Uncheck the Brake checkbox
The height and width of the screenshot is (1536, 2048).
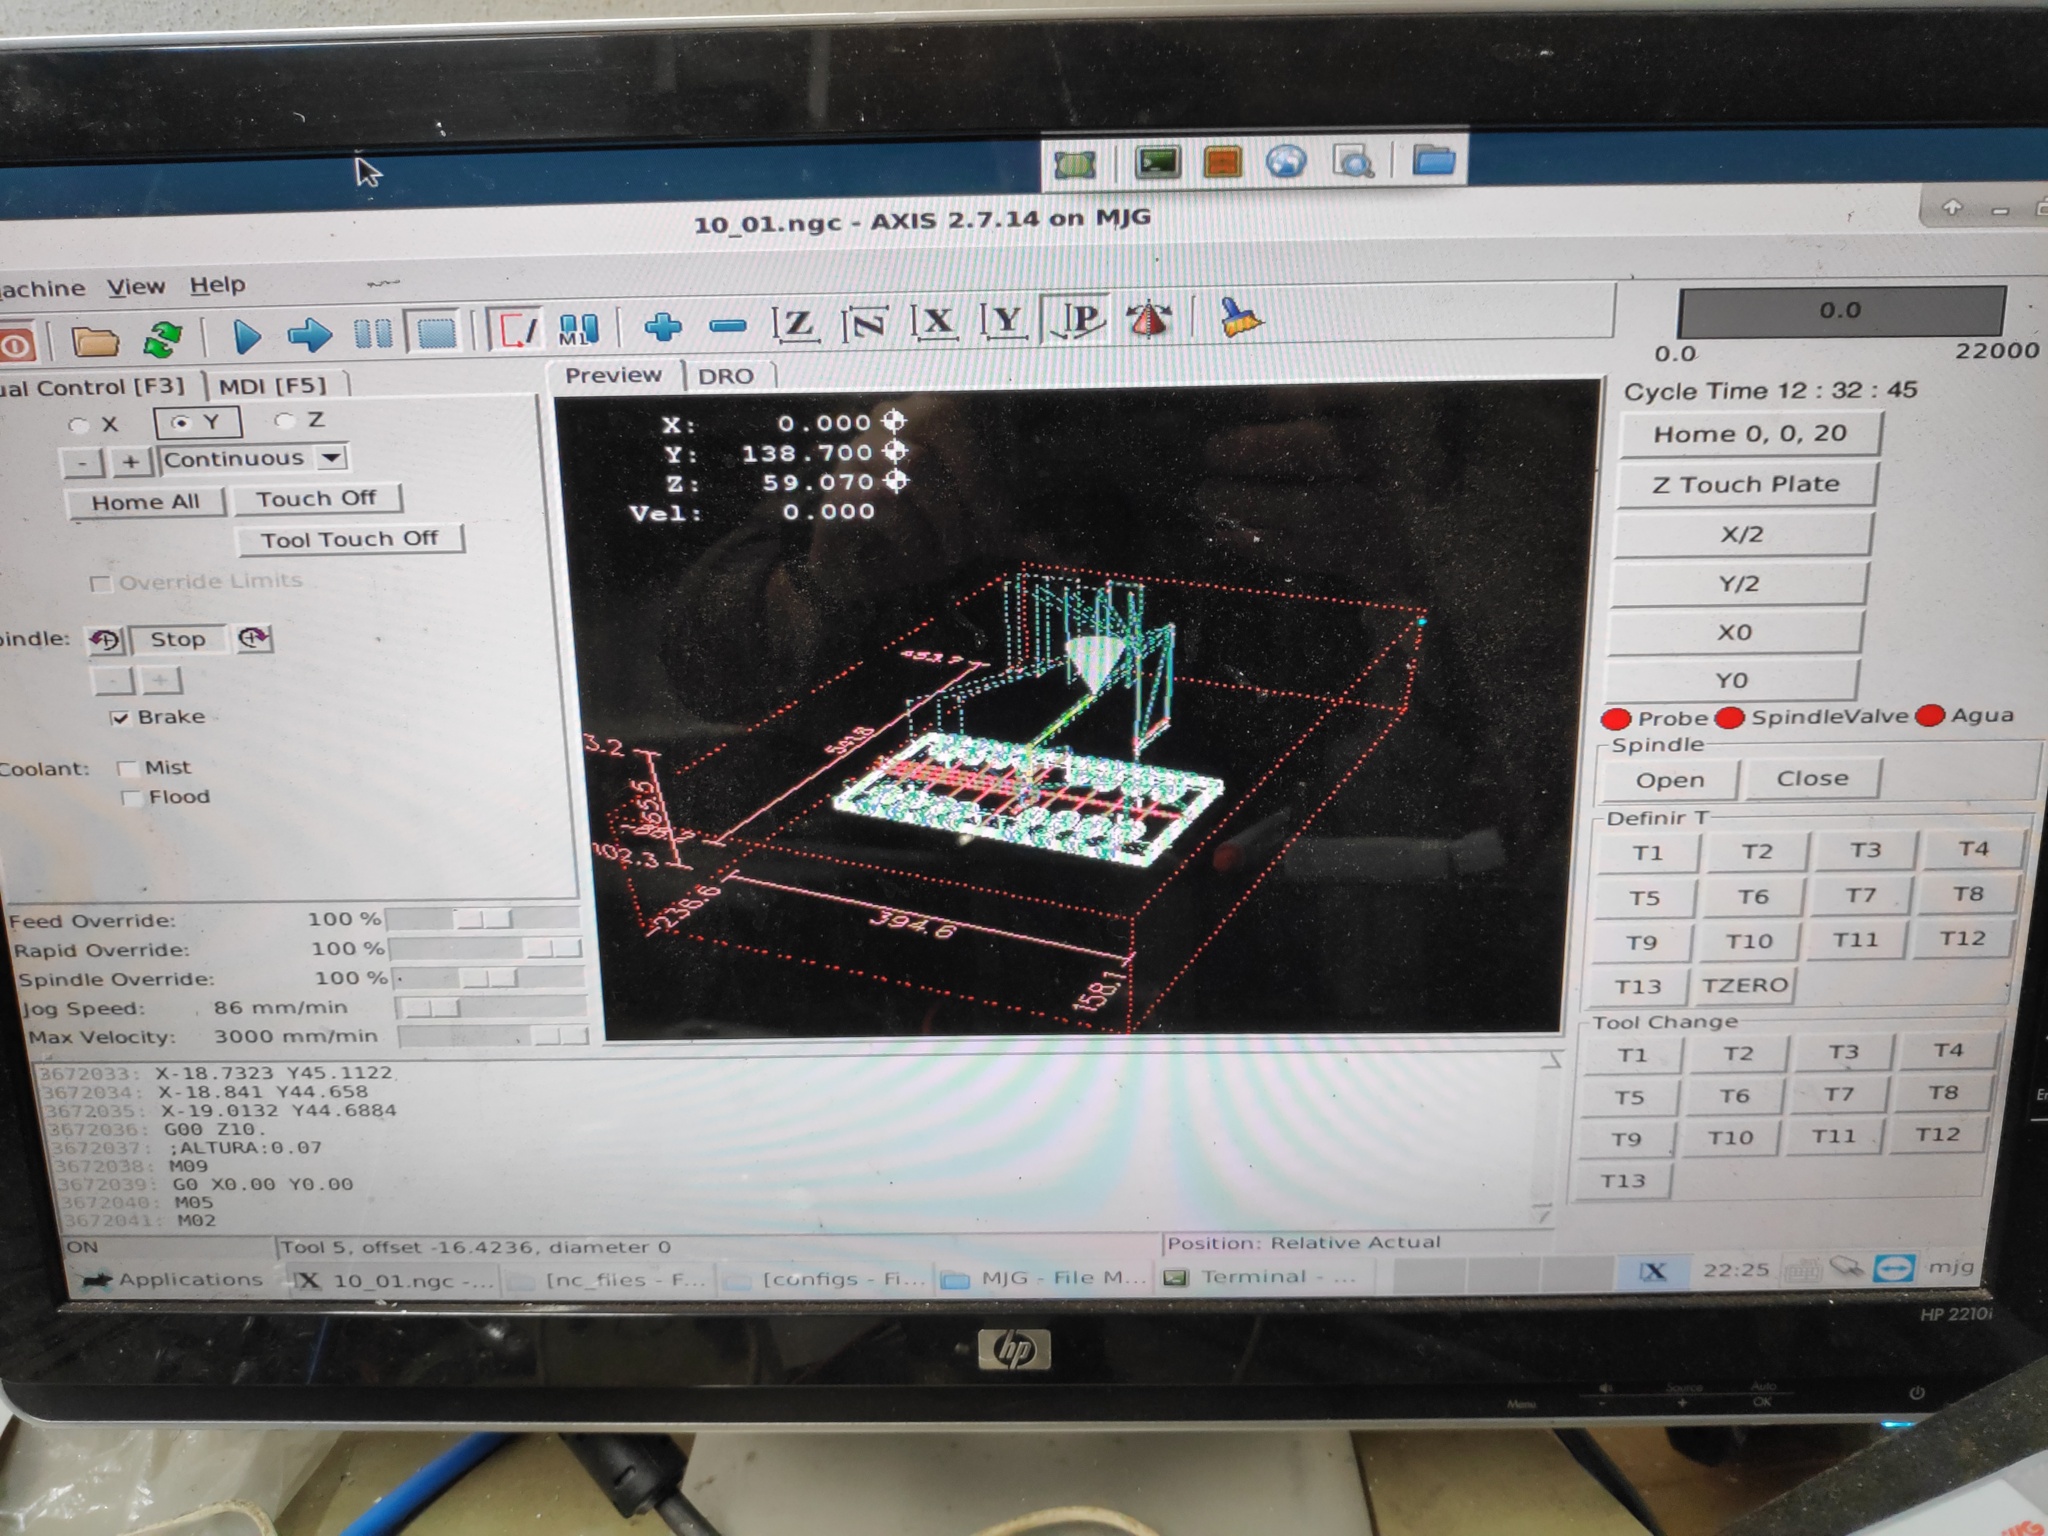pyautogui.click(x=120, y=718)
